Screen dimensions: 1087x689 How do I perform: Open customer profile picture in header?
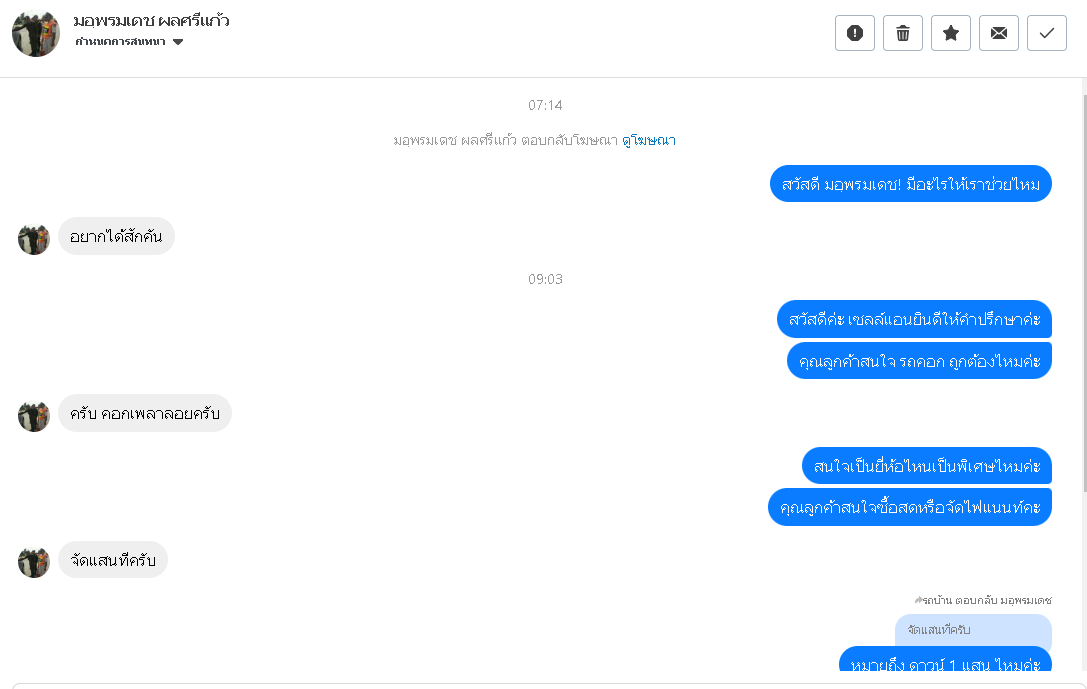click(x=36, y=33)
